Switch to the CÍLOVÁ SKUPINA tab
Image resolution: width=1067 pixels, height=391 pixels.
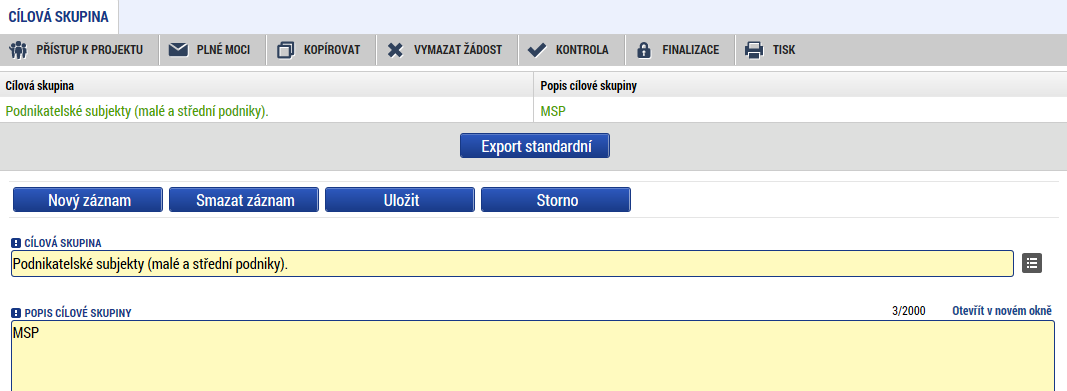pyautogui.click(x=59, y=17)
